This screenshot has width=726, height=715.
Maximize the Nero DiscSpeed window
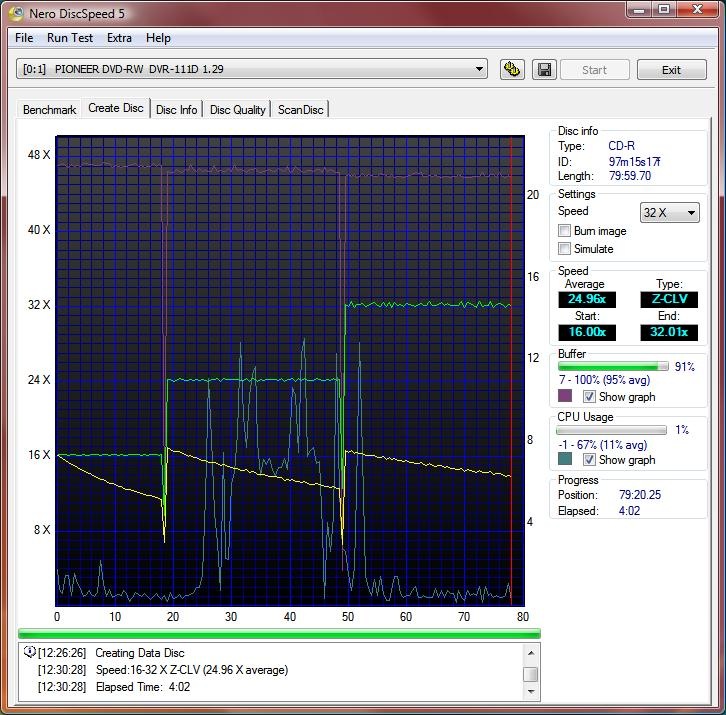[x=663, y=9]
